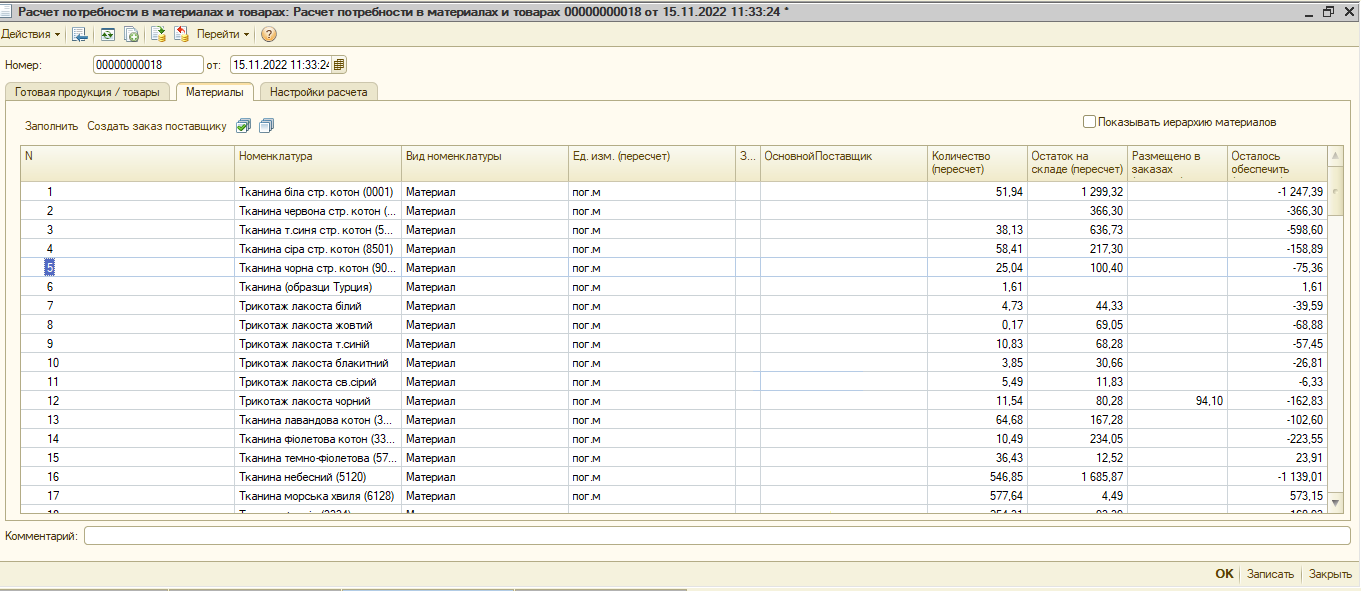The image size is (1361, 591).
Task: Open the 'Настройки расчета' tab
Action: point(318,92)
